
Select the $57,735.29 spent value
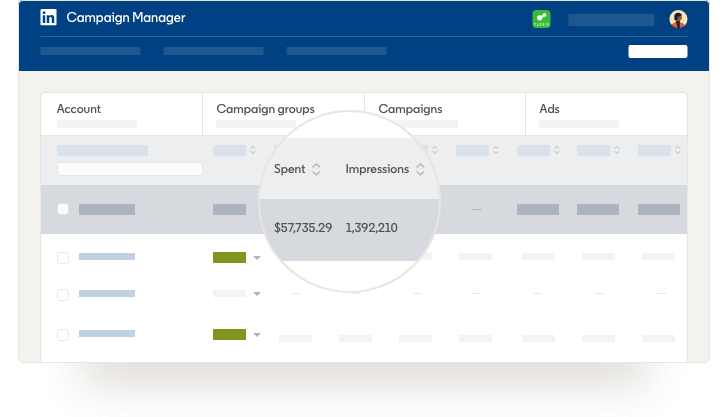point(303,228)
